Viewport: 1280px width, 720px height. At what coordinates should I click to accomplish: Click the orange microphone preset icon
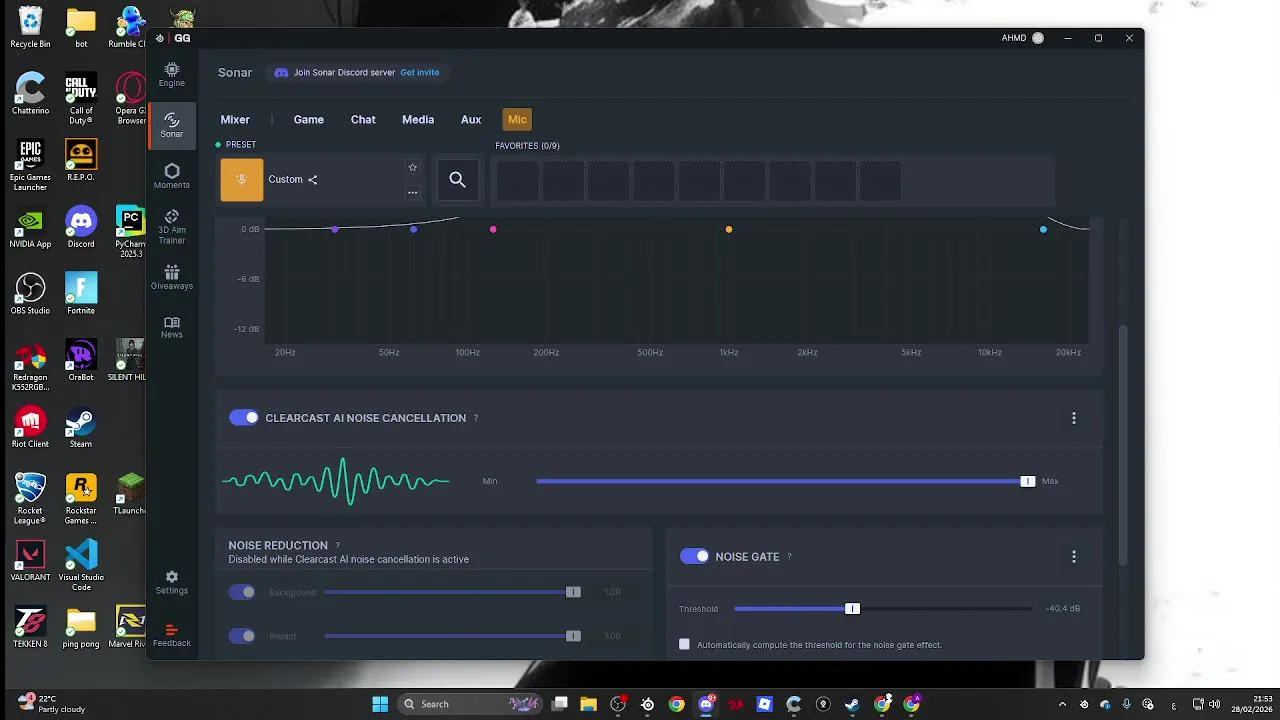point(242,180)
